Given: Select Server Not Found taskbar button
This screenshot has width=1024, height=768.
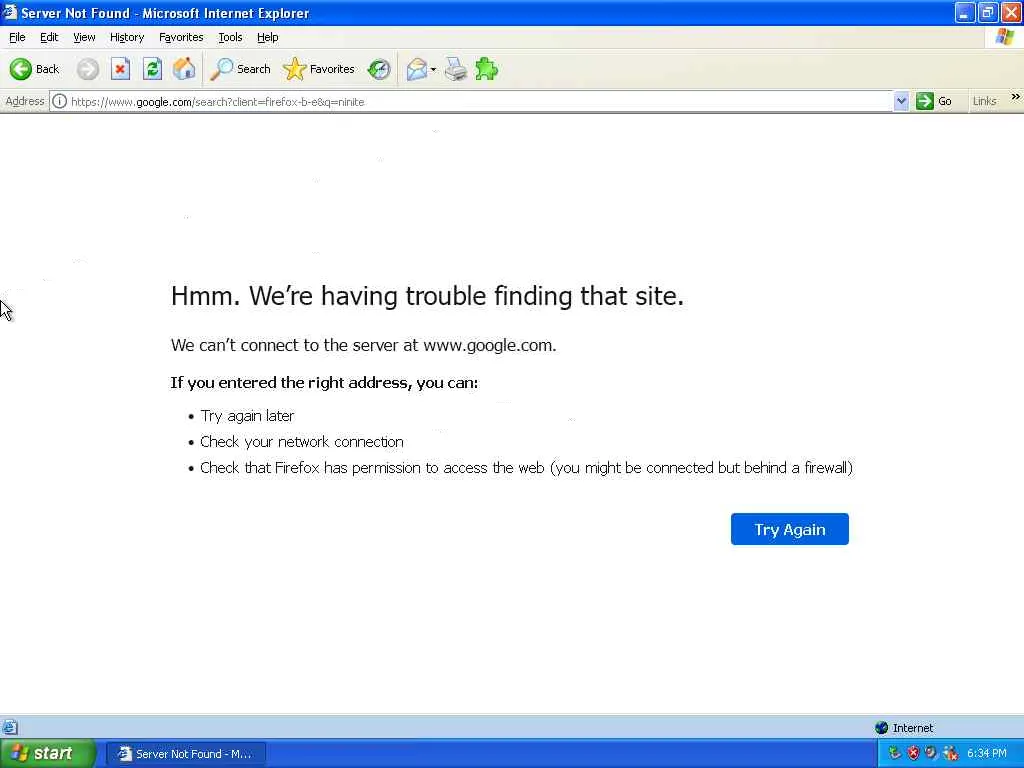Looking at the screenshot, I should (186, 754).
